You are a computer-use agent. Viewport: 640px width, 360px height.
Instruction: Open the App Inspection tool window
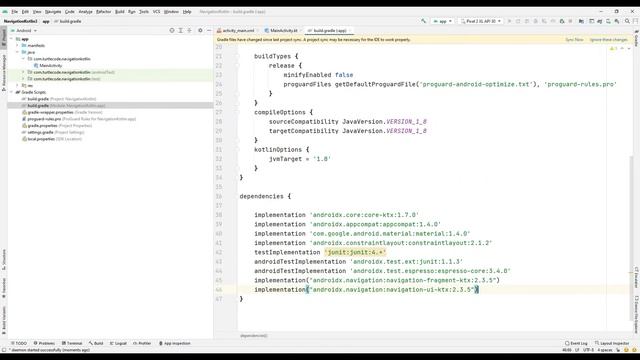point(174,343)
